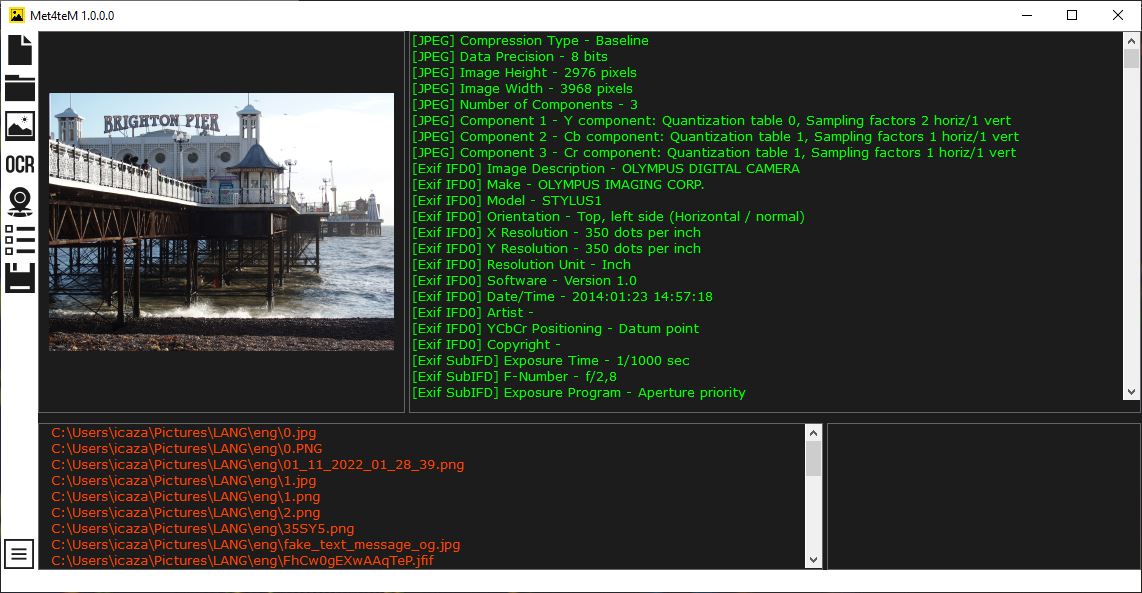
Task: Click the metadata panel scroll down arrow
Action: [x=1131, y=392]
